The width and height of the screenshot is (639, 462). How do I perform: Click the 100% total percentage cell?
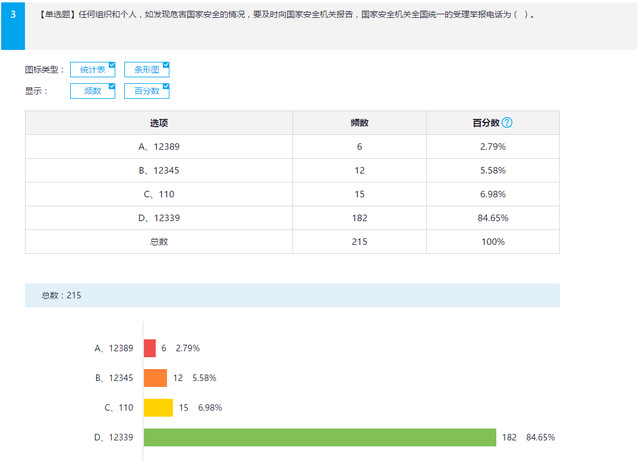(x=492, y=242)
